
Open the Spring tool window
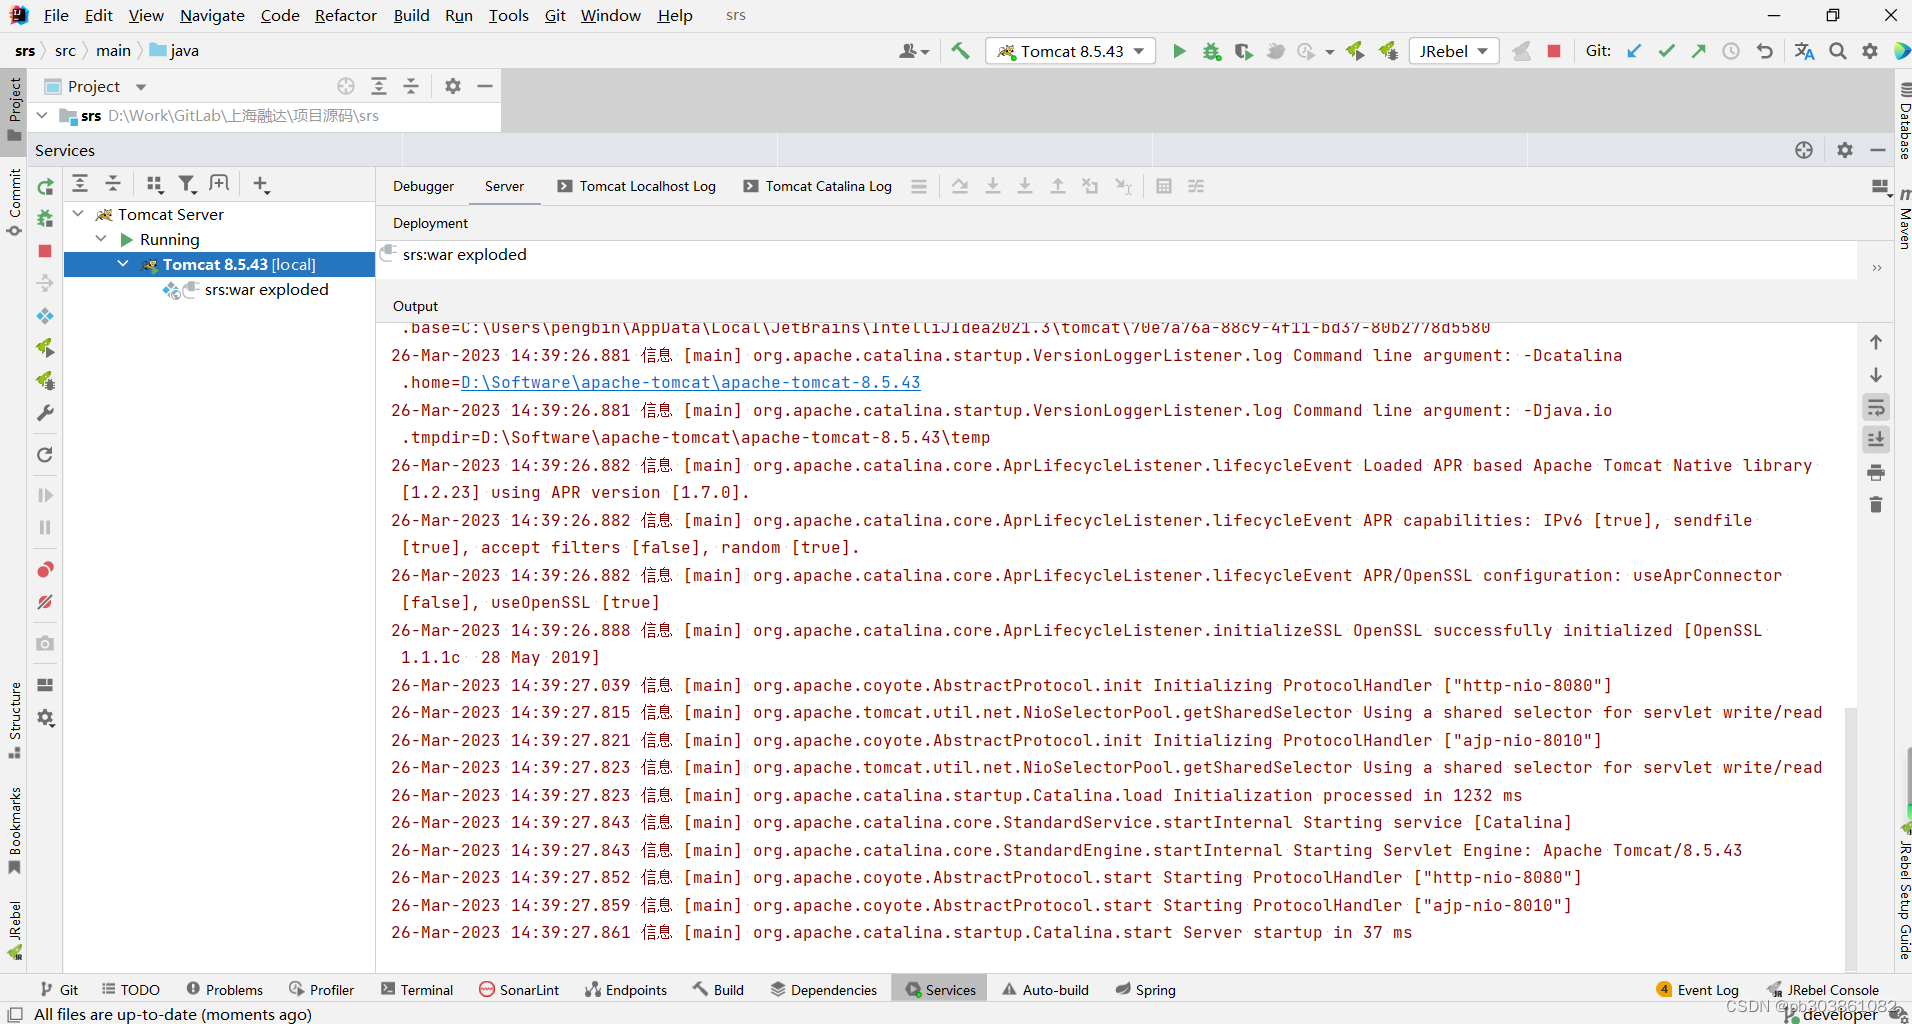click(1146, 989)
